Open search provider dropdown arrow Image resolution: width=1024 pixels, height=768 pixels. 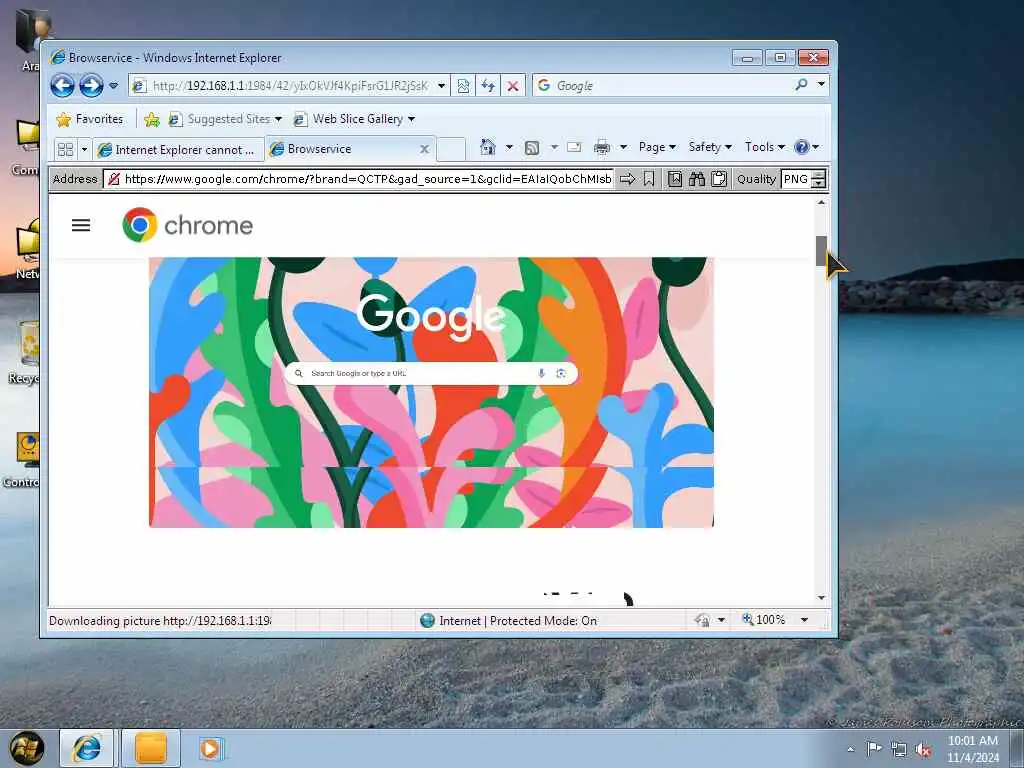(x=821, y=84)
